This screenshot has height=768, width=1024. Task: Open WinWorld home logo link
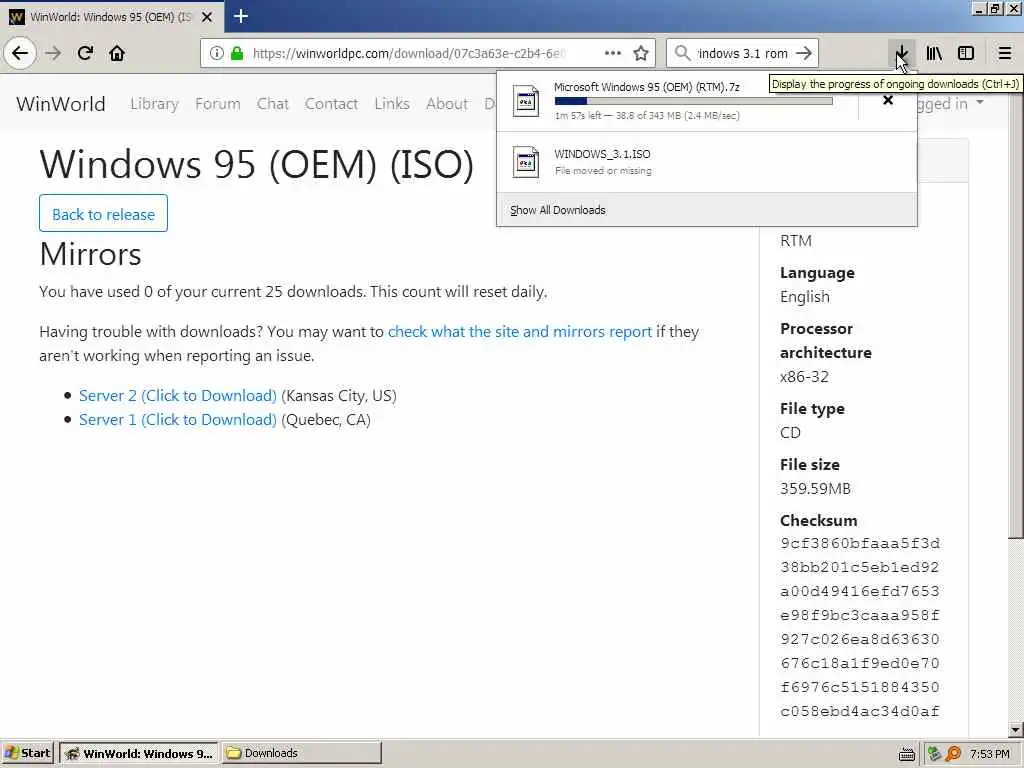(61, 104)
